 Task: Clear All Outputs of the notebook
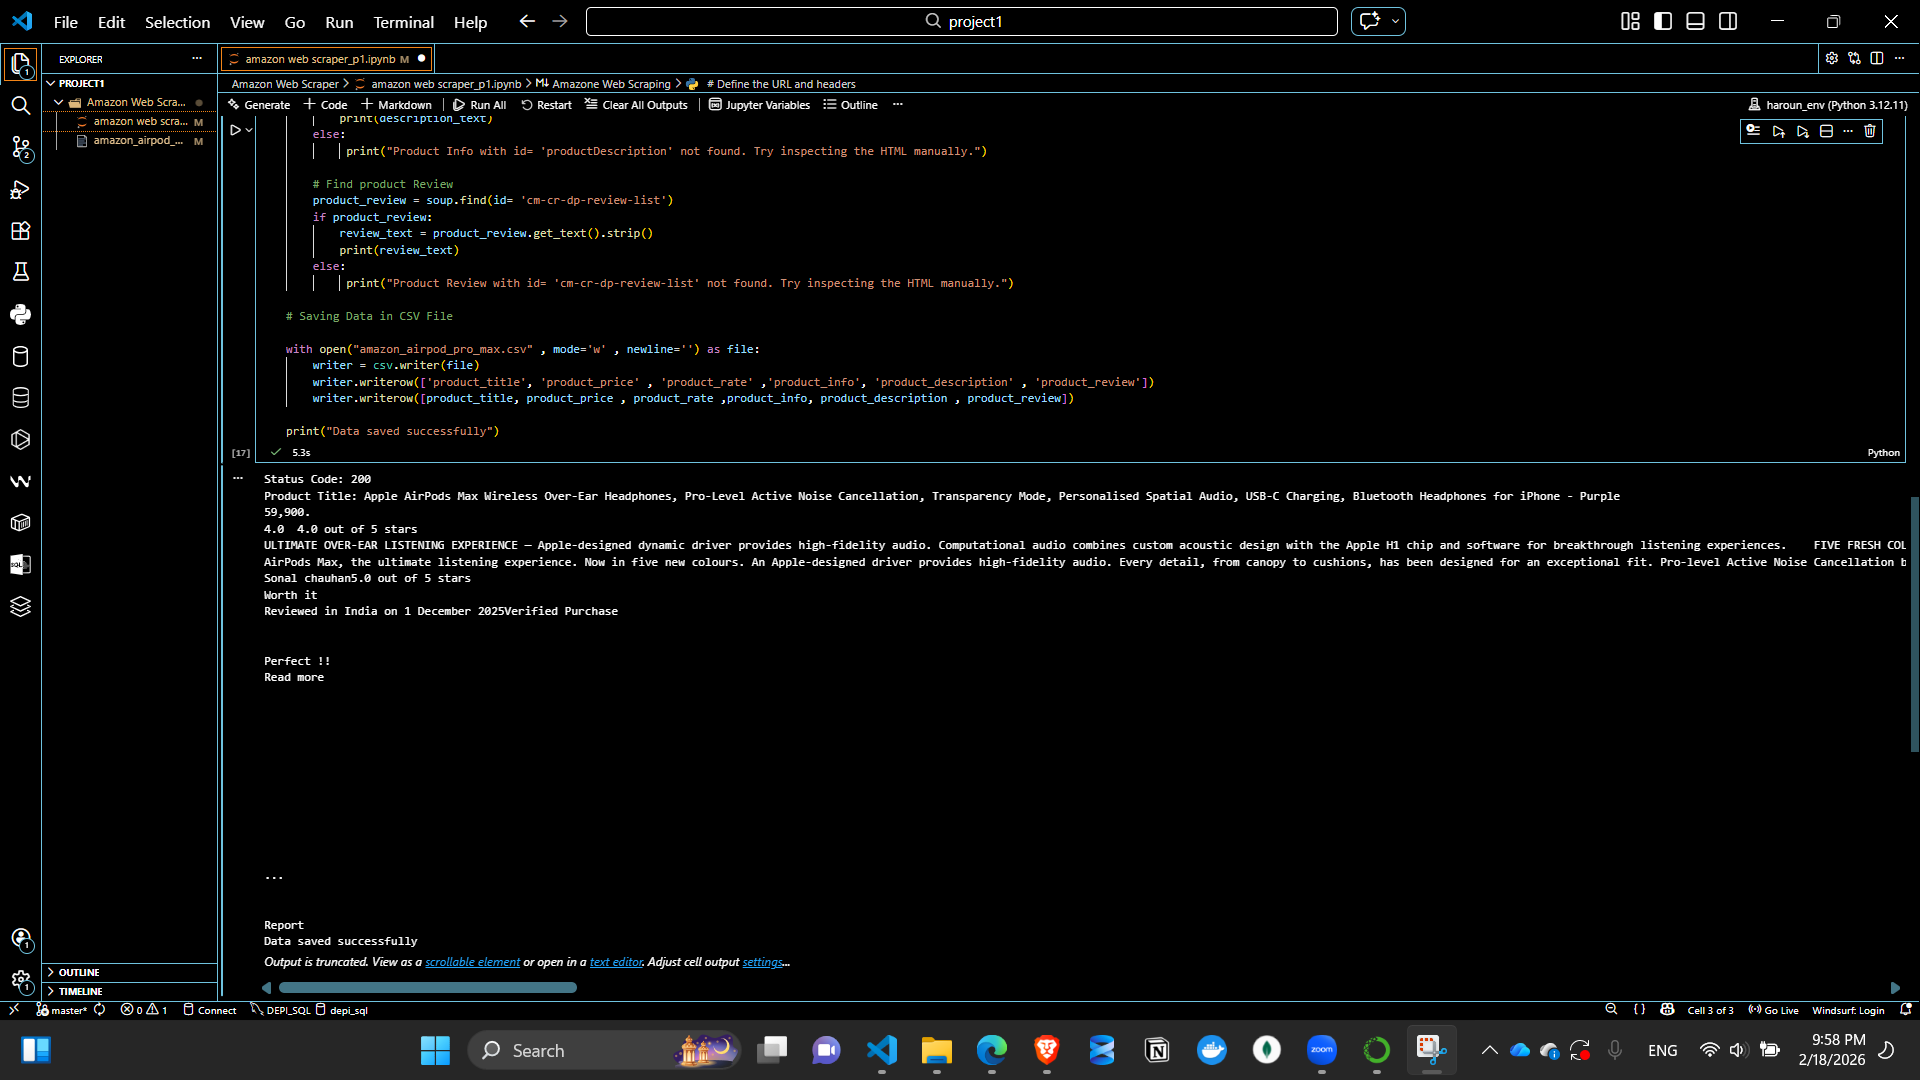[636, 104]
